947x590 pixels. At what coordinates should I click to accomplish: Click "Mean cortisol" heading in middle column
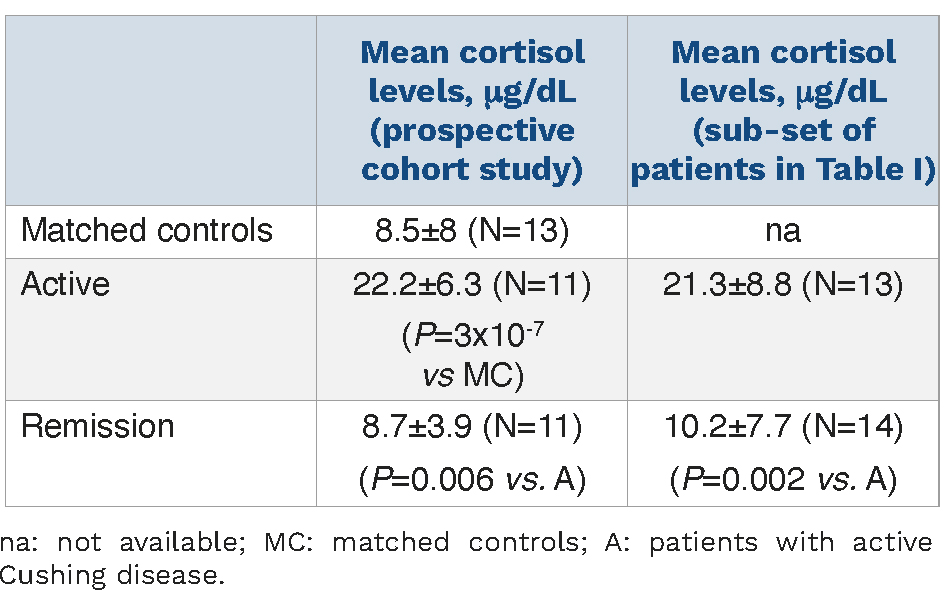tap(471, 52)
